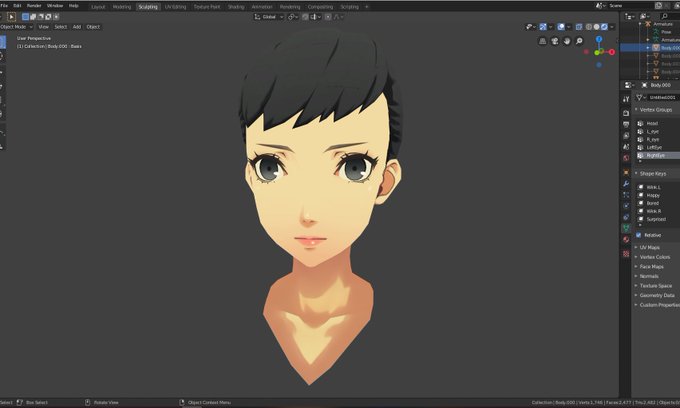This screenshot has width=680, height=408.
Task: Open the Render menu
Action: [34, 6]
